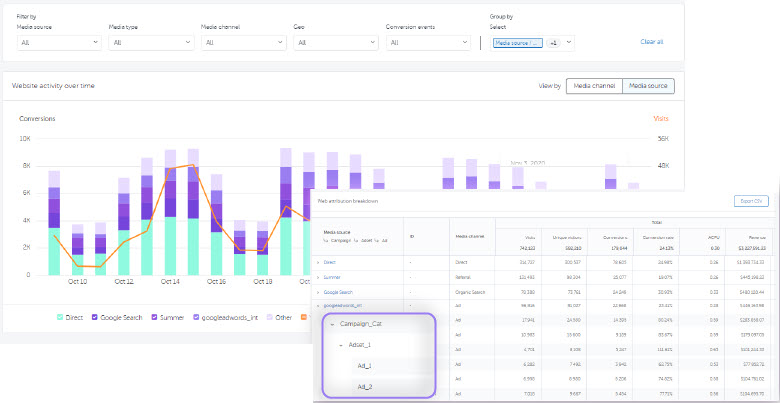Switch chart view to Media source
This screenshot has height=403, width=780.
coord(648,86)
